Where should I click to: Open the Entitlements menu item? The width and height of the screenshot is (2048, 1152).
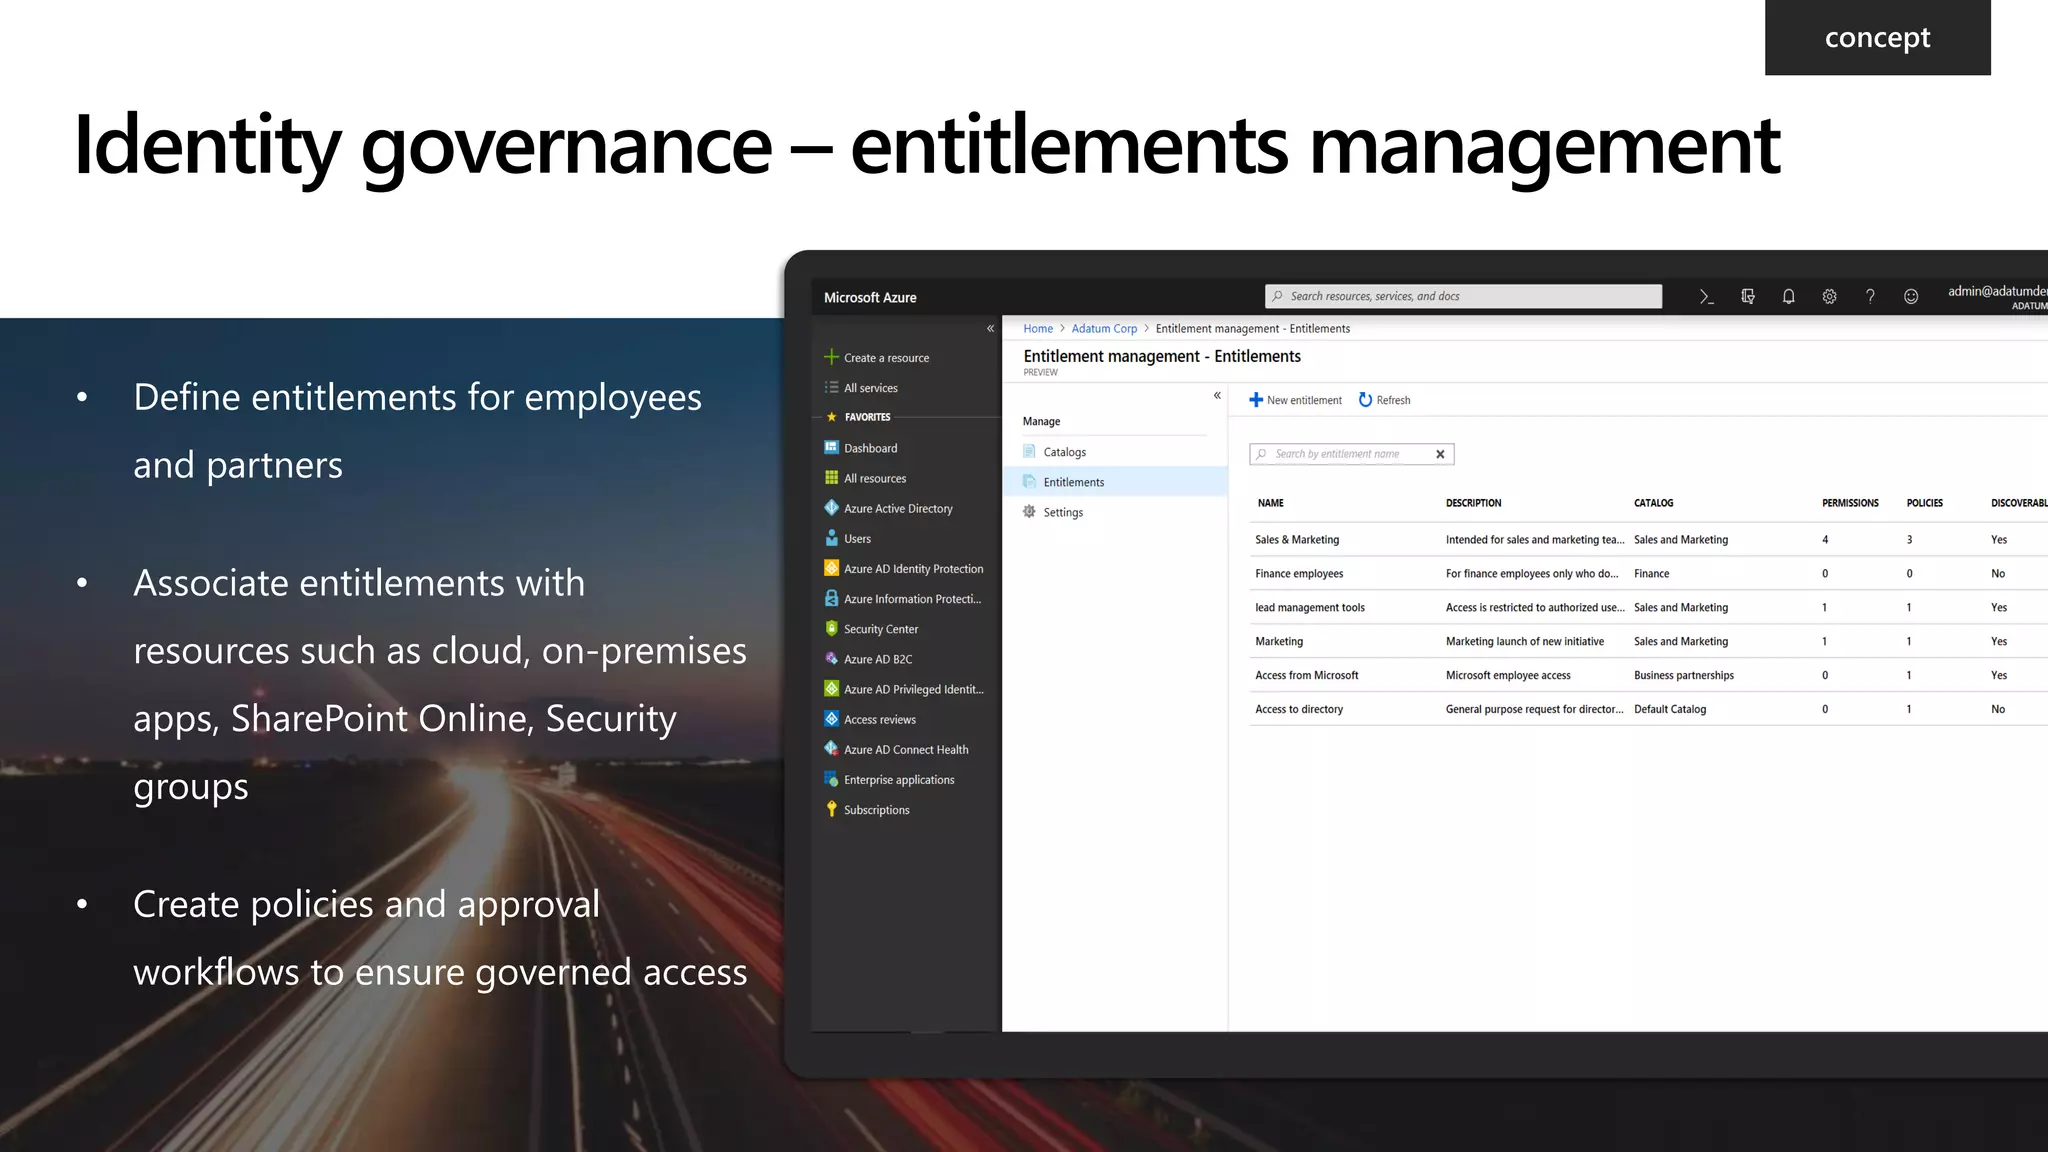pos(1115,482)
